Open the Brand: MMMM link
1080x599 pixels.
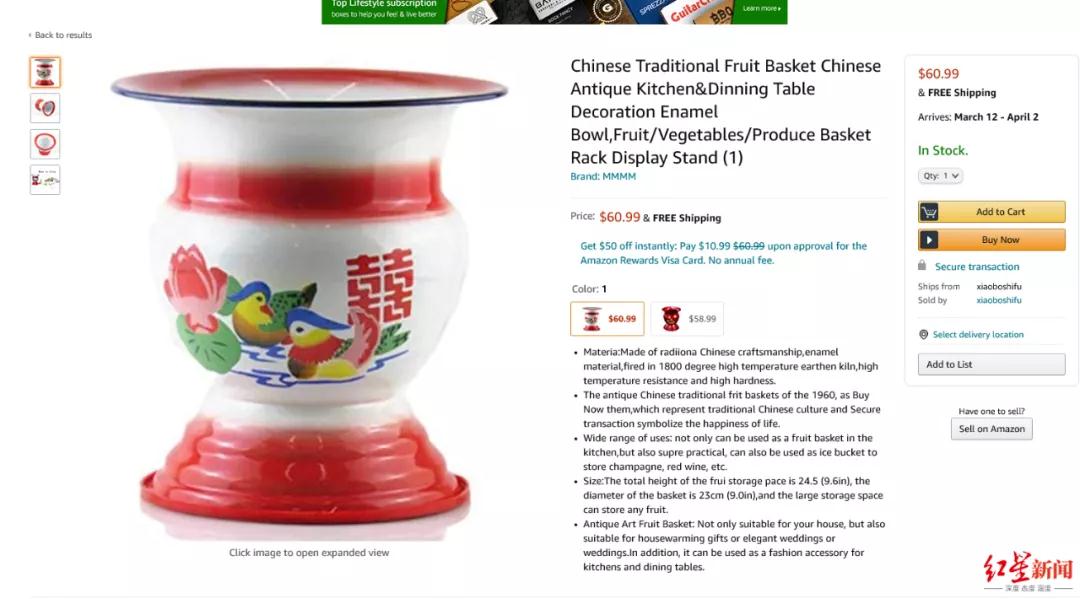[x=603, y=176]
